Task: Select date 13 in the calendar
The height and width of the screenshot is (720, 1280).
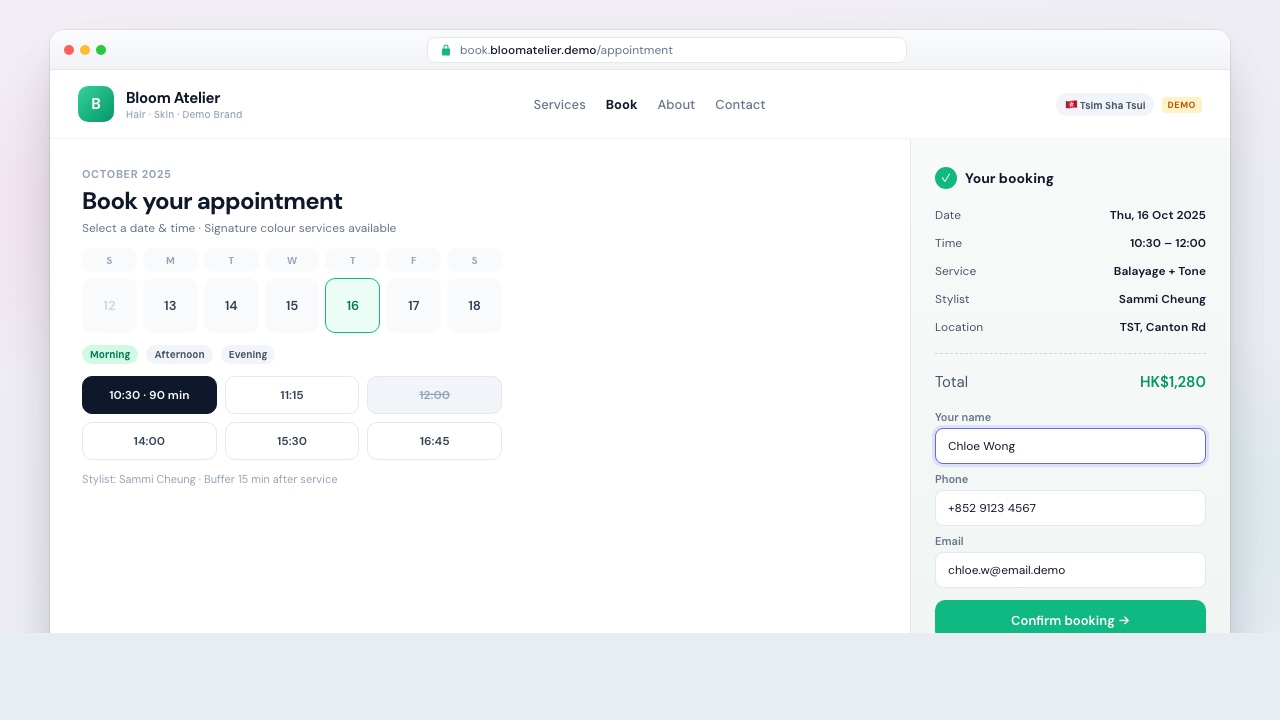Action: 170,306
